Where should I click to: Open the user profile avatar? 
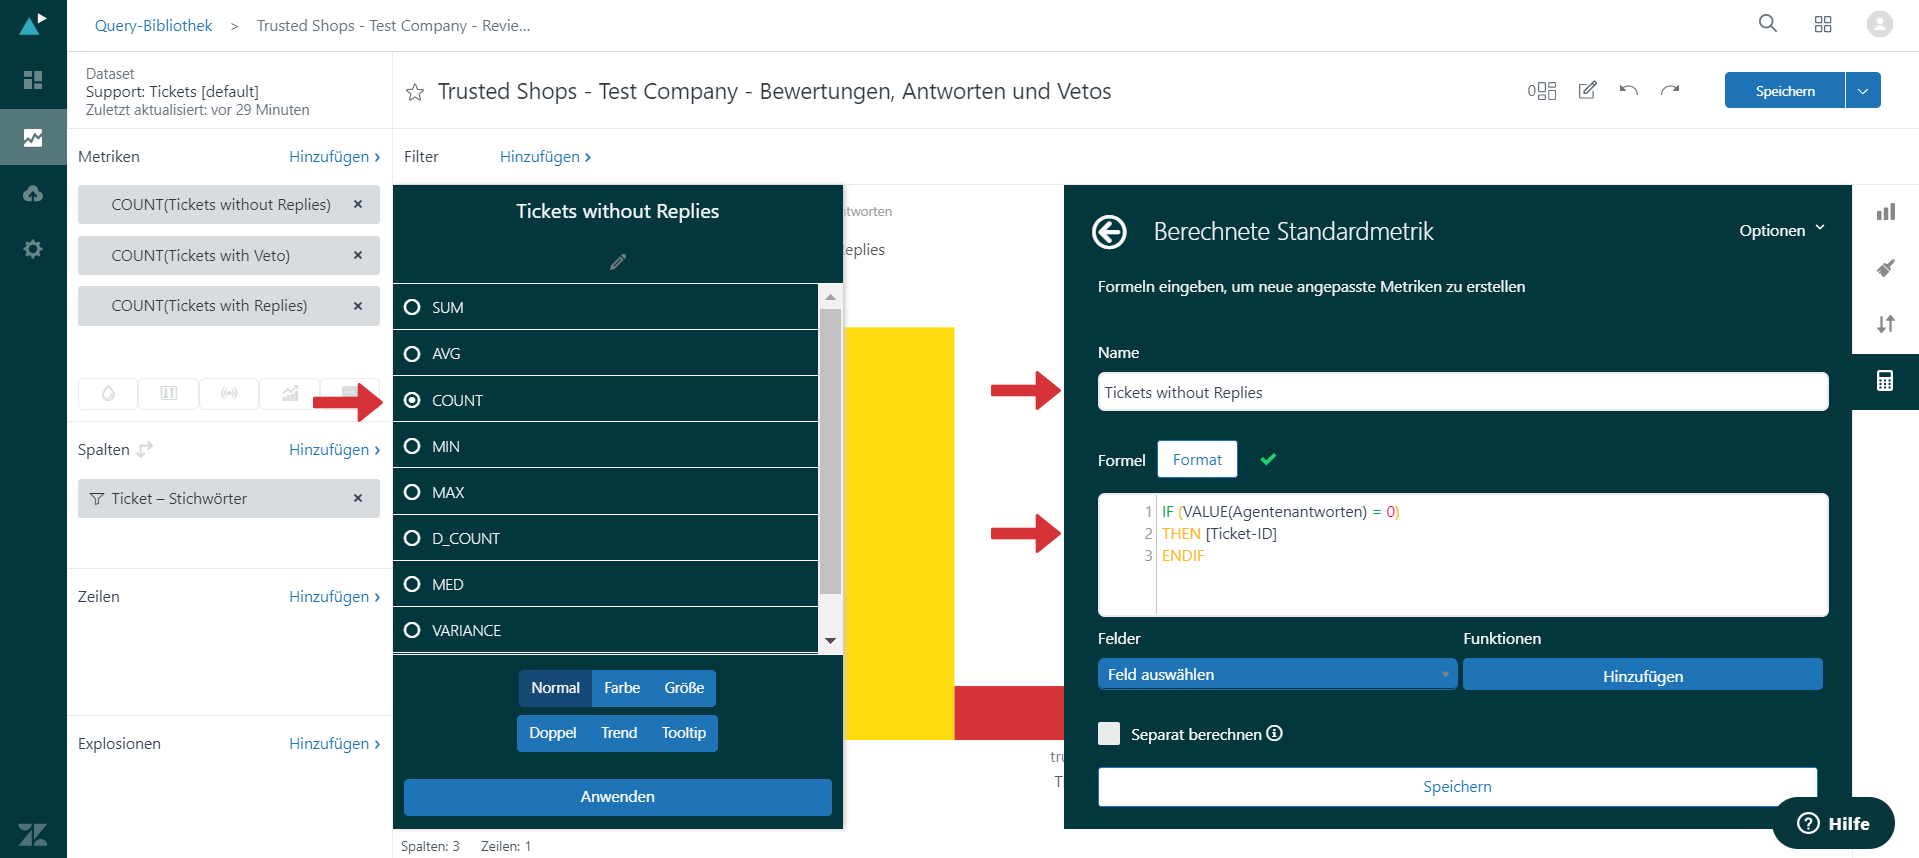(1880, 24)
